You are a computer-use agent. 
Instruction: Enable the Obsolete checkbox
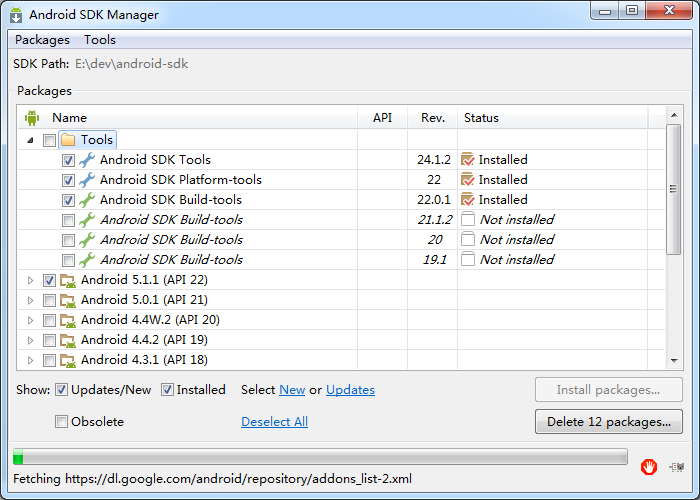(61, 421)
